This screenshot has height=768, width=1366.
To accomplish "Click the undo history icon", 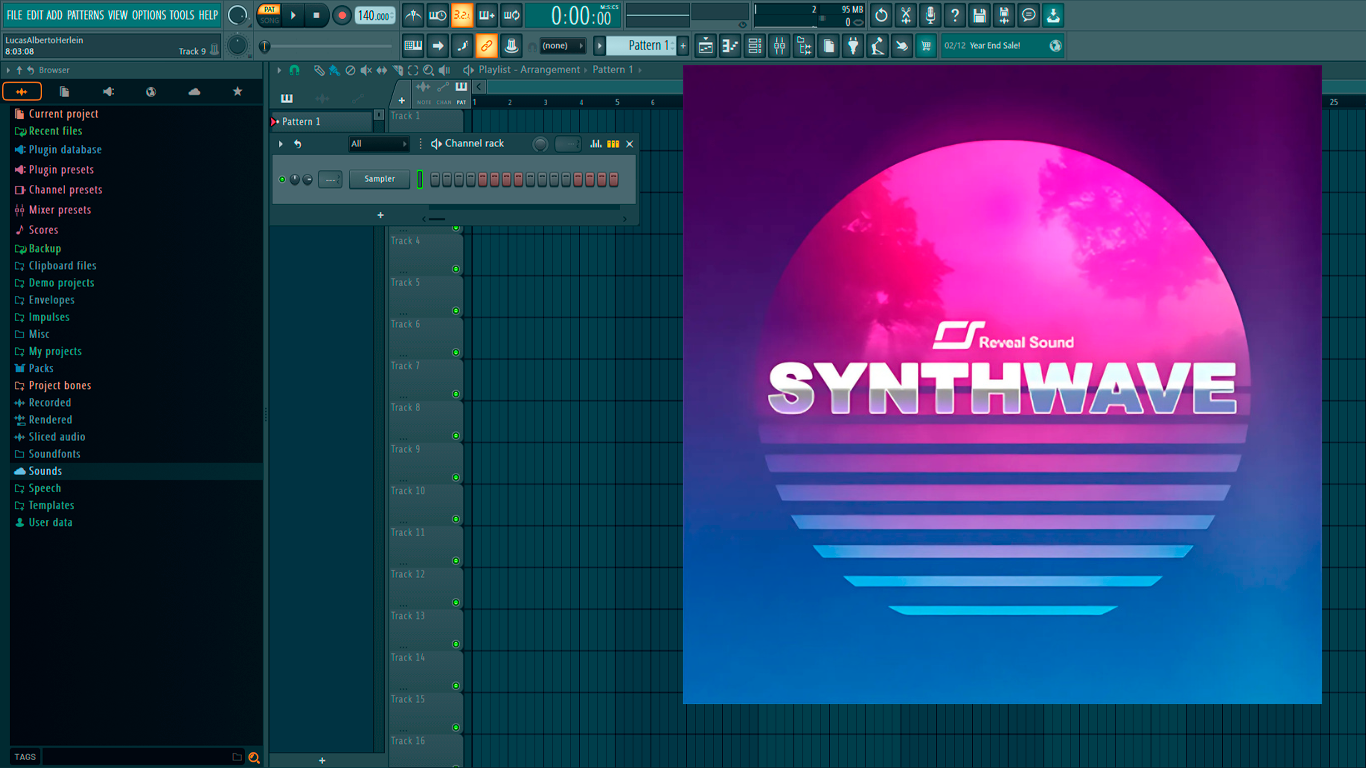I will click(881, 15).
